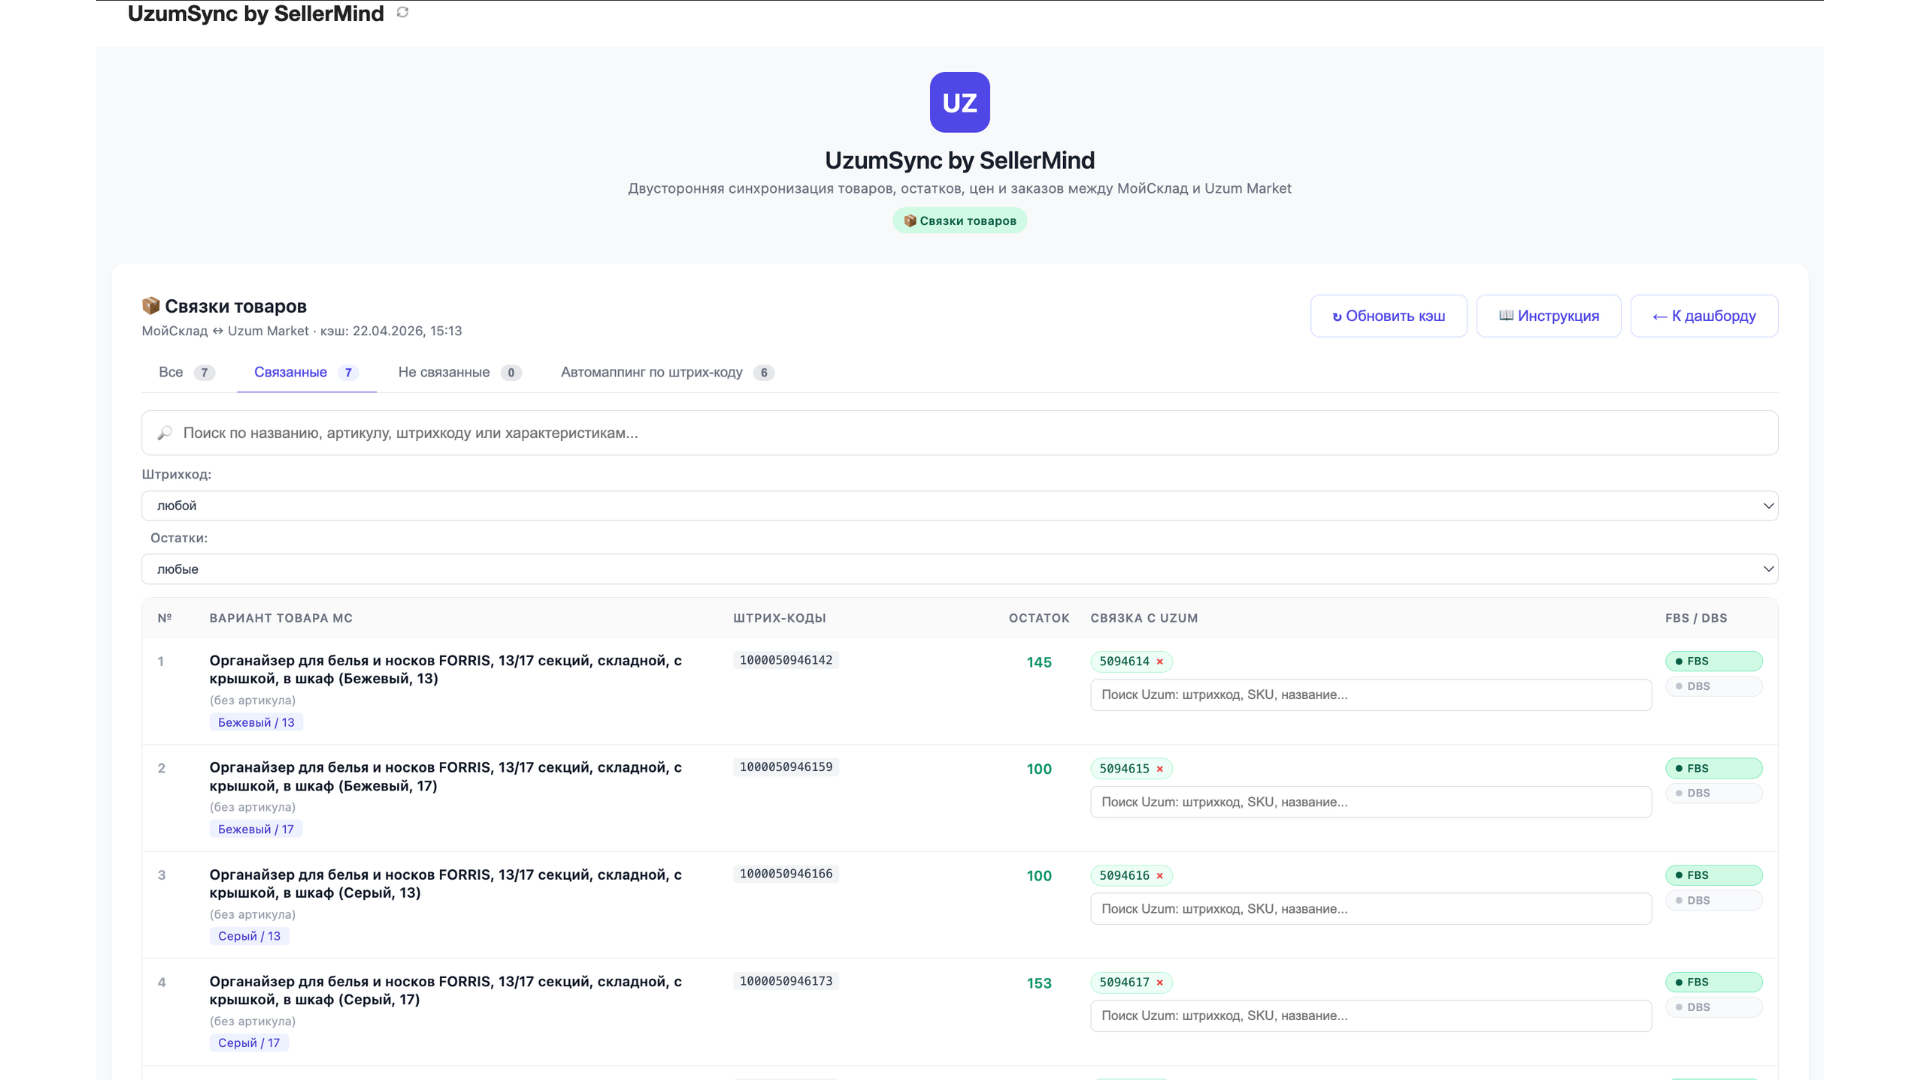The image size is (1920, 1080).
Task: Open the Инструкция guide button
Action: click(1548, 316)
